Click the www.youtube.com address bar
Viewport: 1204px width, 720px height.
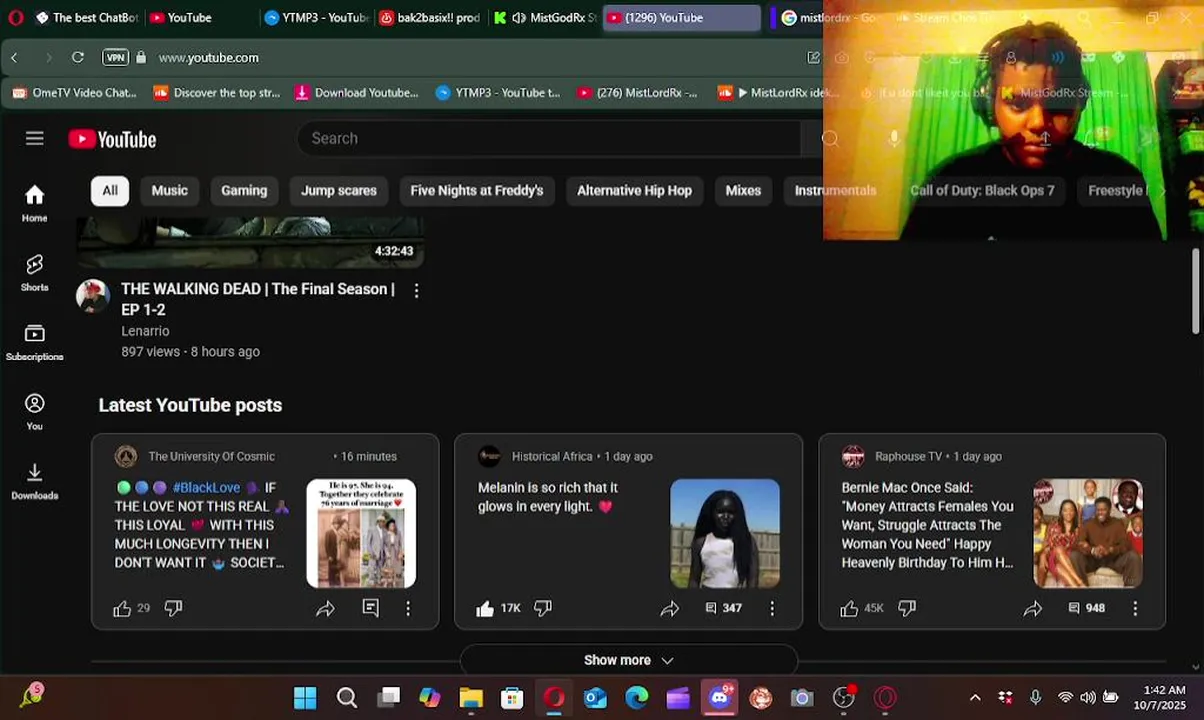208,57
